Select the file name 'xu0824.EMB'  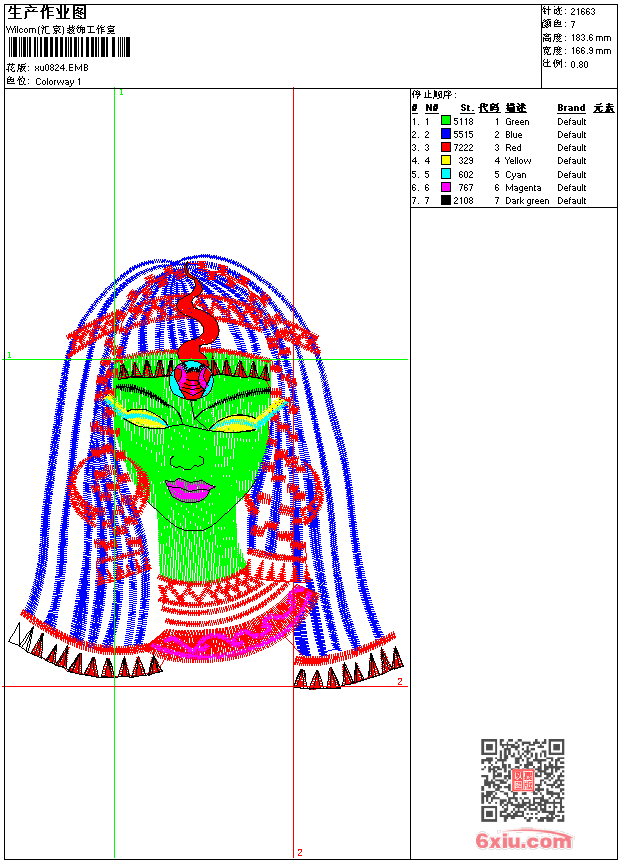[61, 68]
